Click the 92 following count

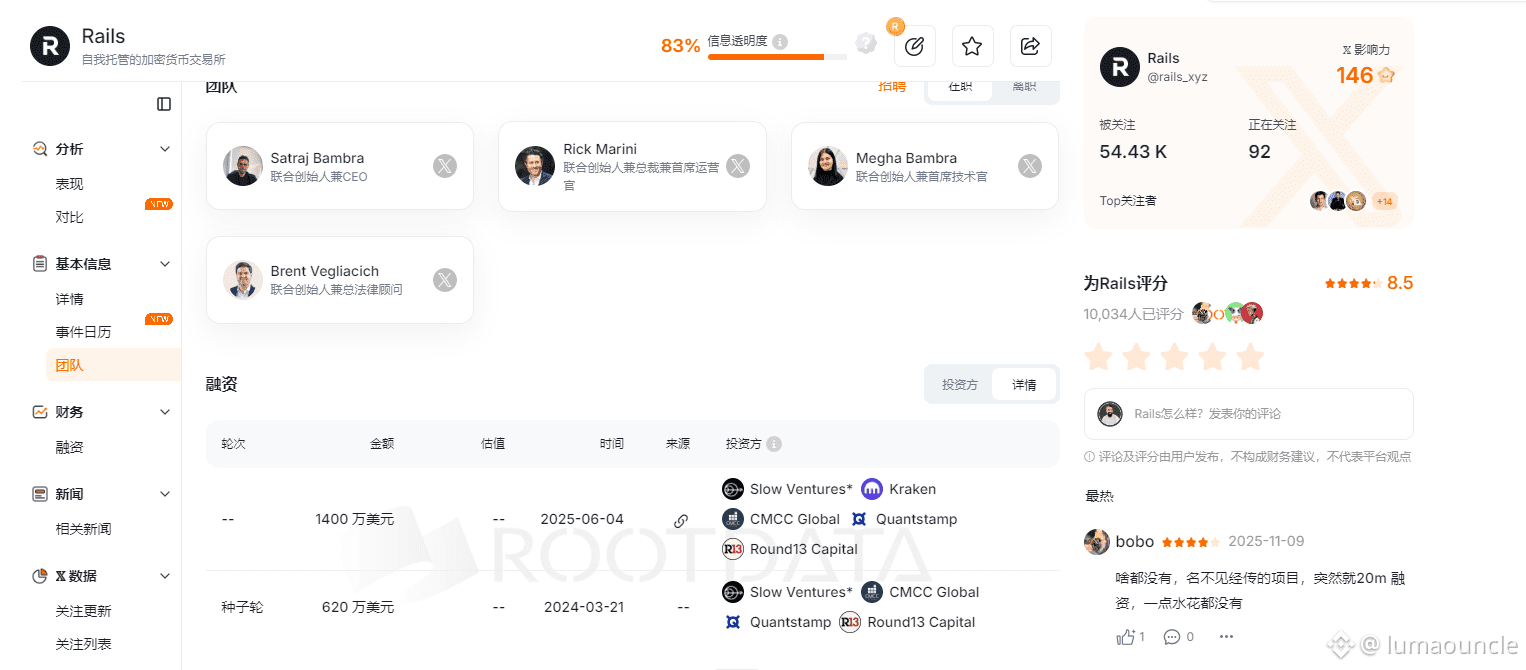tap(1260, 152)
